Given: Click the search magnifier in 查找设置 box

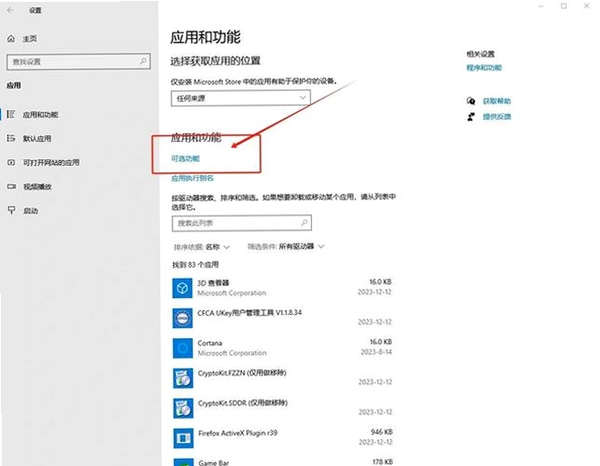Looking at the screenshot, I should pos(143,61).
